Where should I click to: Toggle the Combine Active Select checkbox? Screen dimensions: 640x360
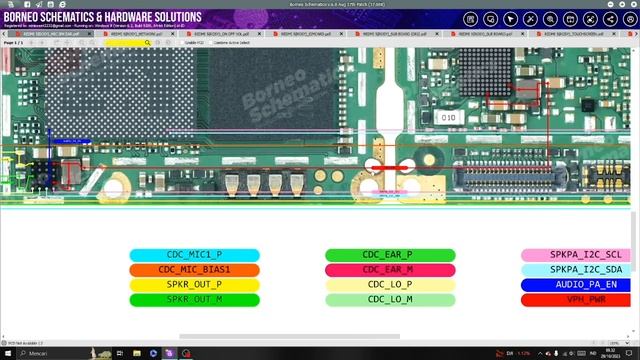point(211,42)
